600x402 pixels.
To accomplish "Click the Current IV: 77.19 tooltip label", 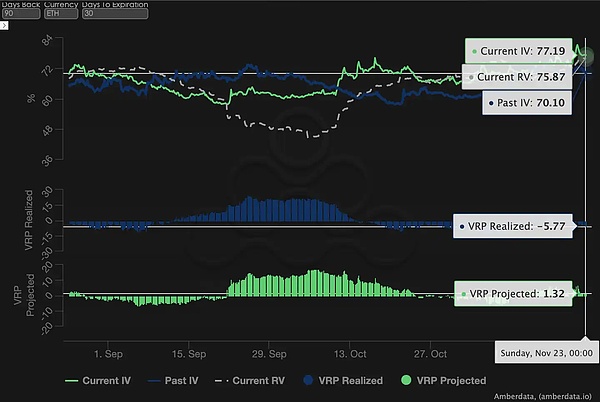I will pos(519,49).
